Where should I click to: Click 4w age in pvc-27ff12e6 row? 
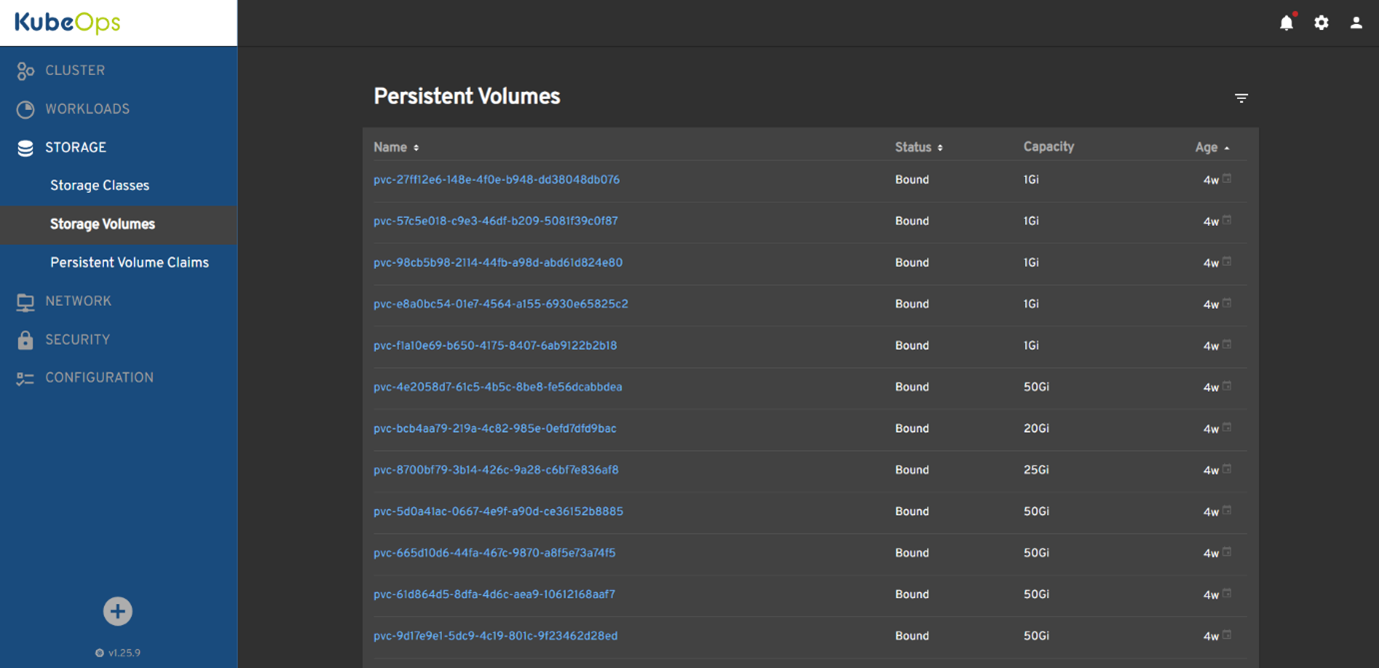[x=1211, y=181]
